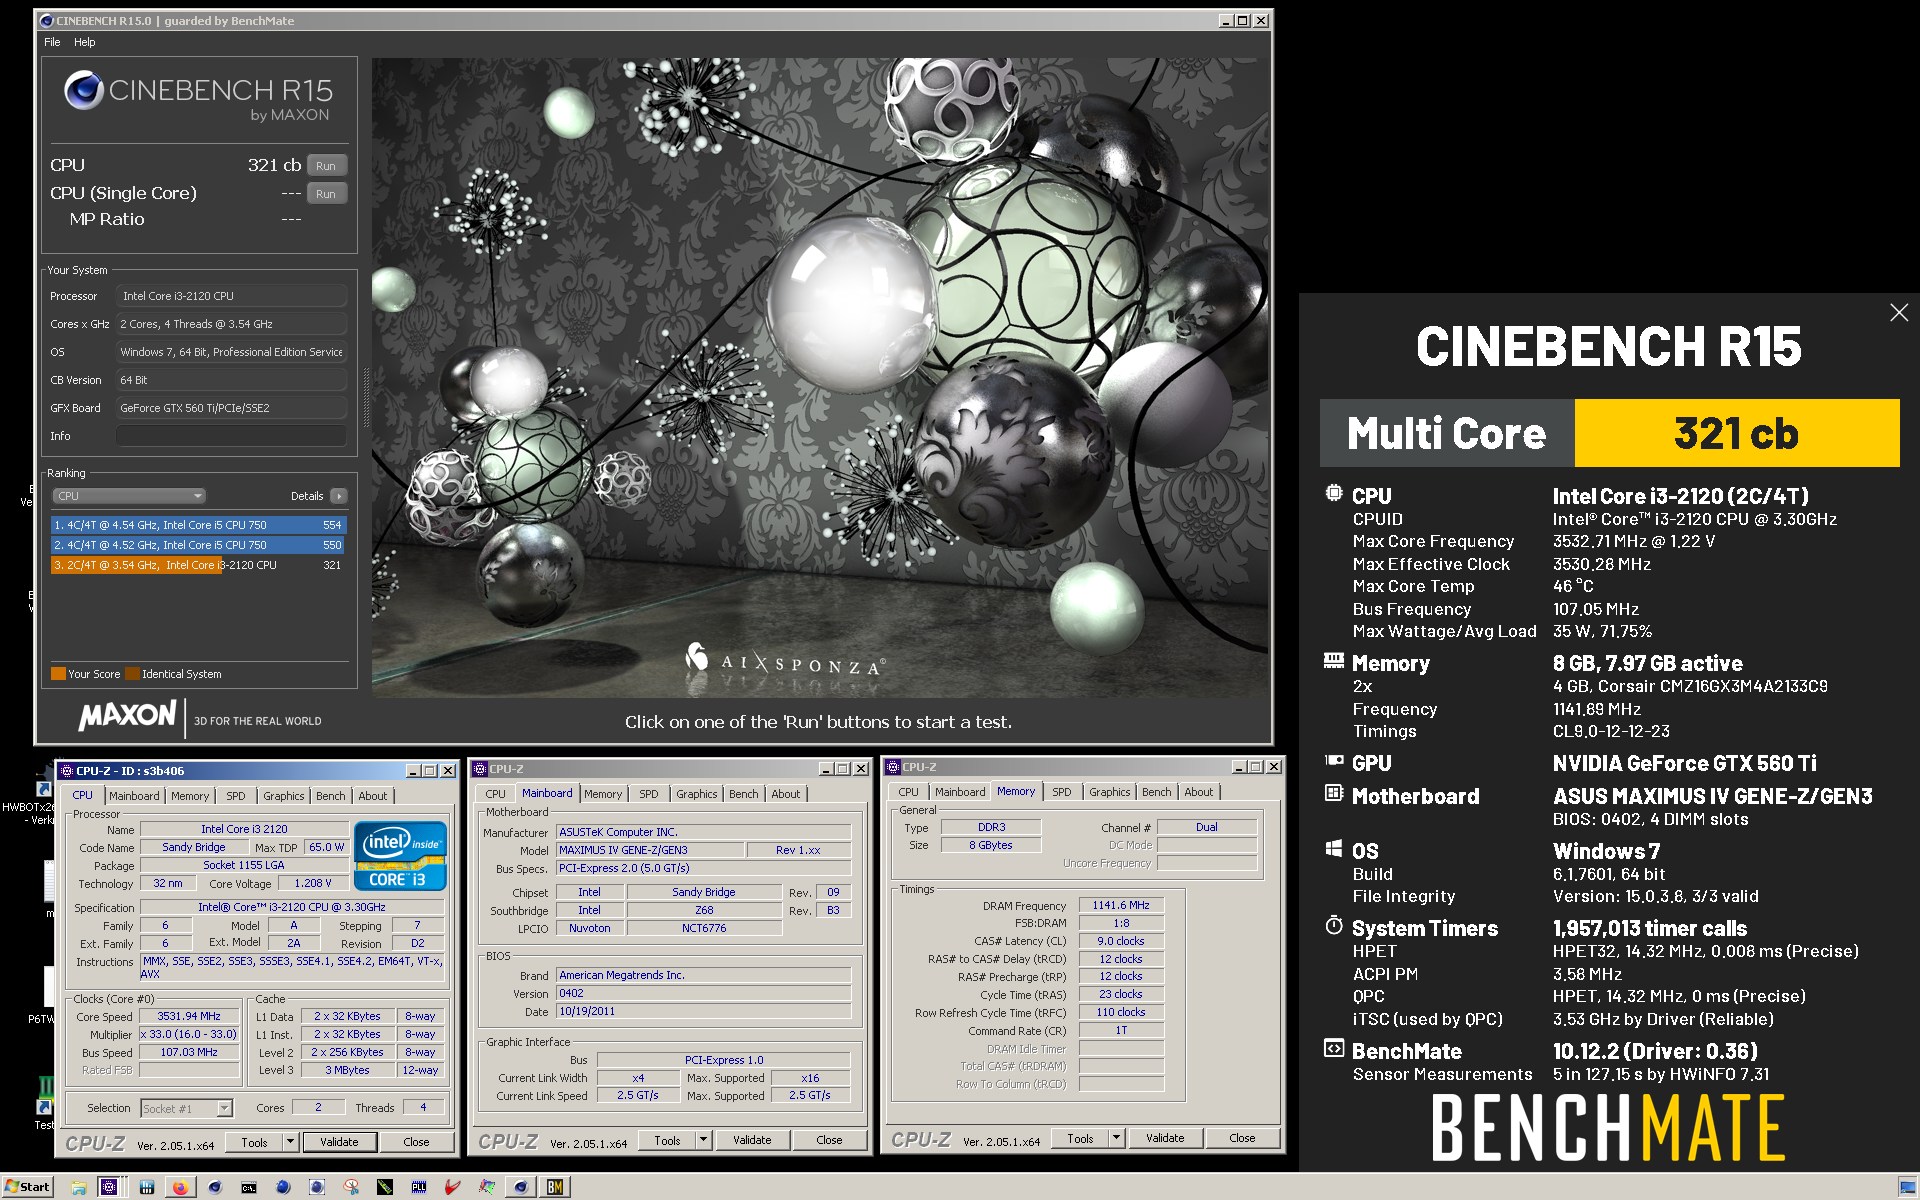Run the CPU multi-core test
Viewport: 1920px width, 1200px height.
326,166
